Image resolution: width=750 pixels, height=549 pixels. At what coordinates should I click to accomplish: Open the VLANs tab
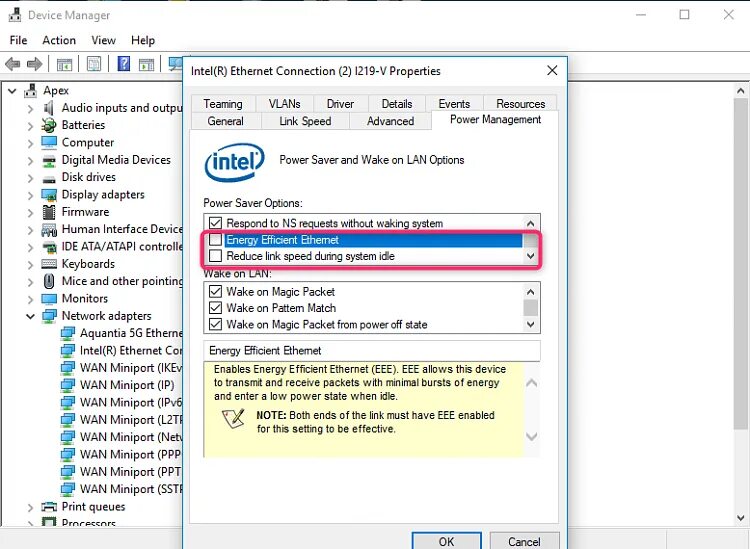click(x=285, y=104)
